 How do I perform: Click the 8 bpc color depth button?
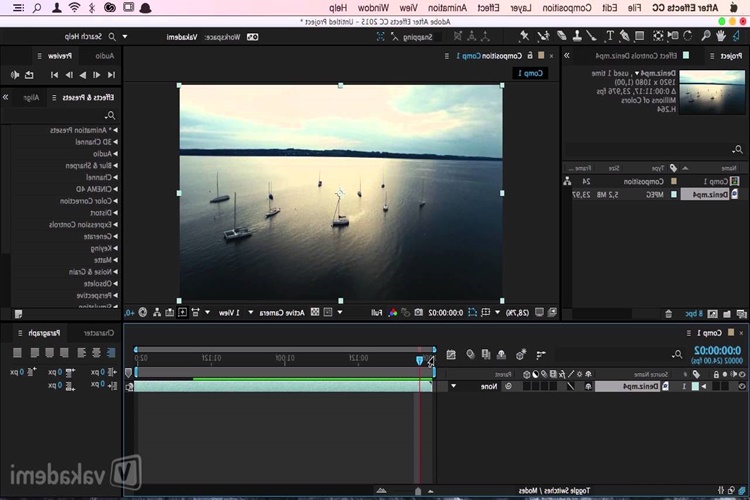pos(694,314)
